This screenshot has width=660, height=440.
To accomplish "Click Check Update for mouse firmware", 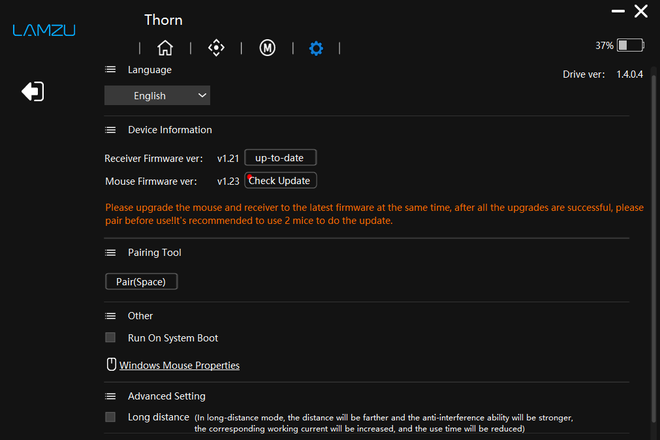I will (280, 181).
